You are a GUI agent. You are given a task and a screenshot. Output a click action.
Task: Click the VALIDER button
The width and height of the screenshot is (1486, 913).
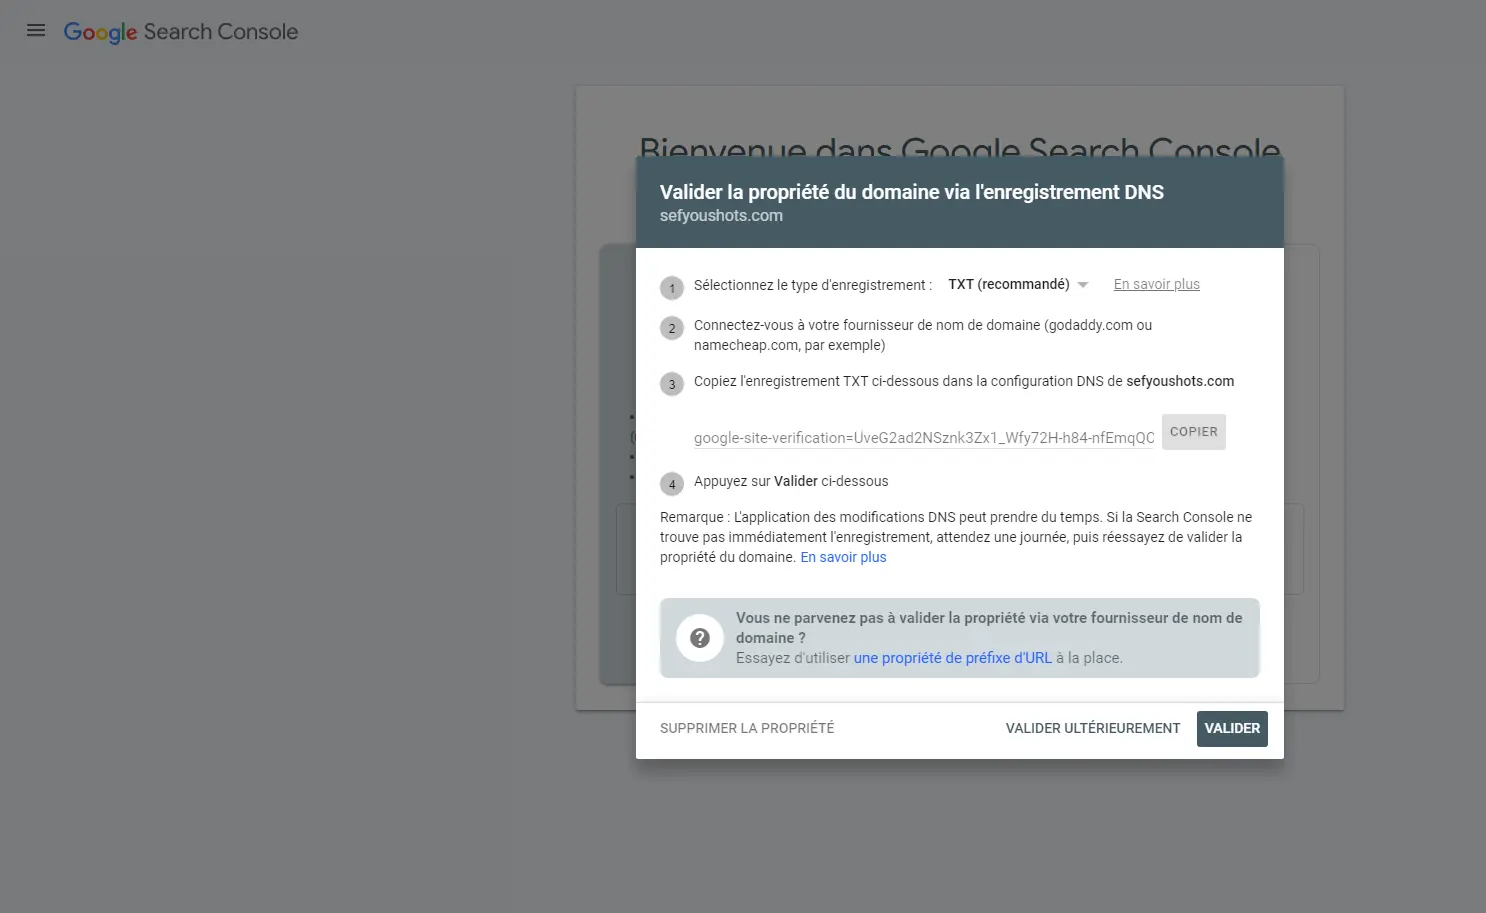[1232, 729]
